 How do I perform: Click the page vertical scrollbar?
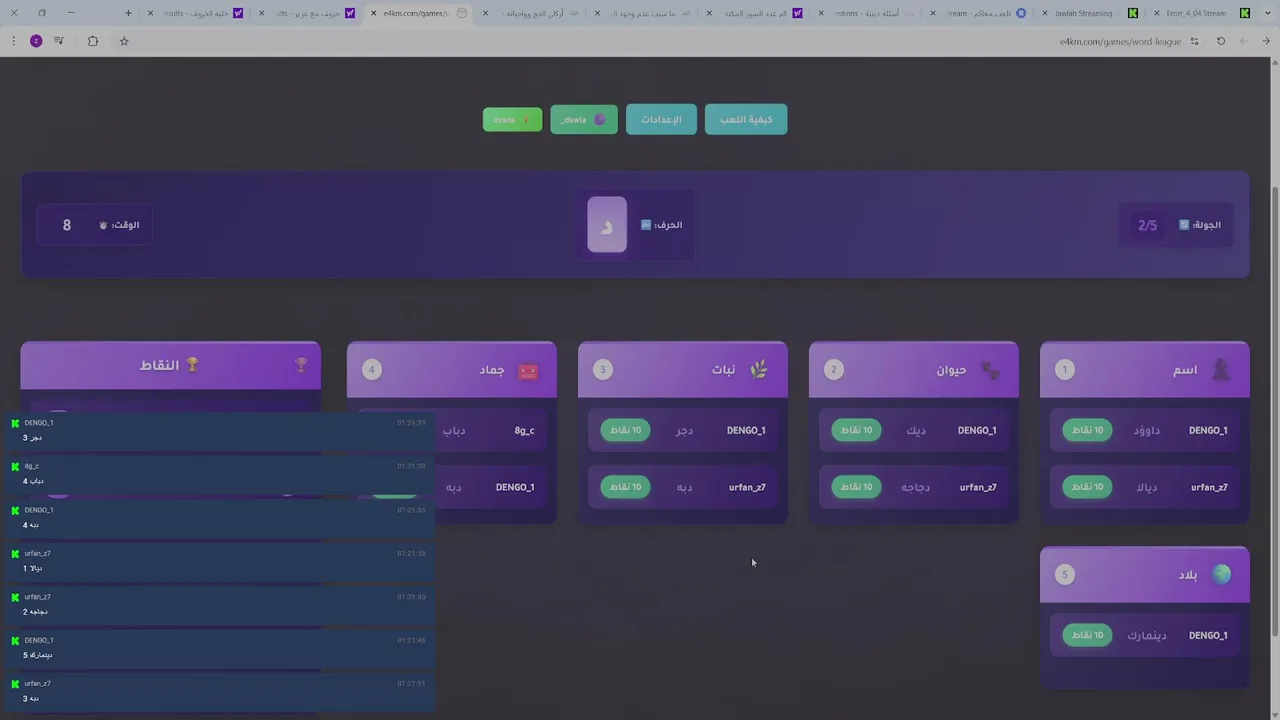[1274, 410]
